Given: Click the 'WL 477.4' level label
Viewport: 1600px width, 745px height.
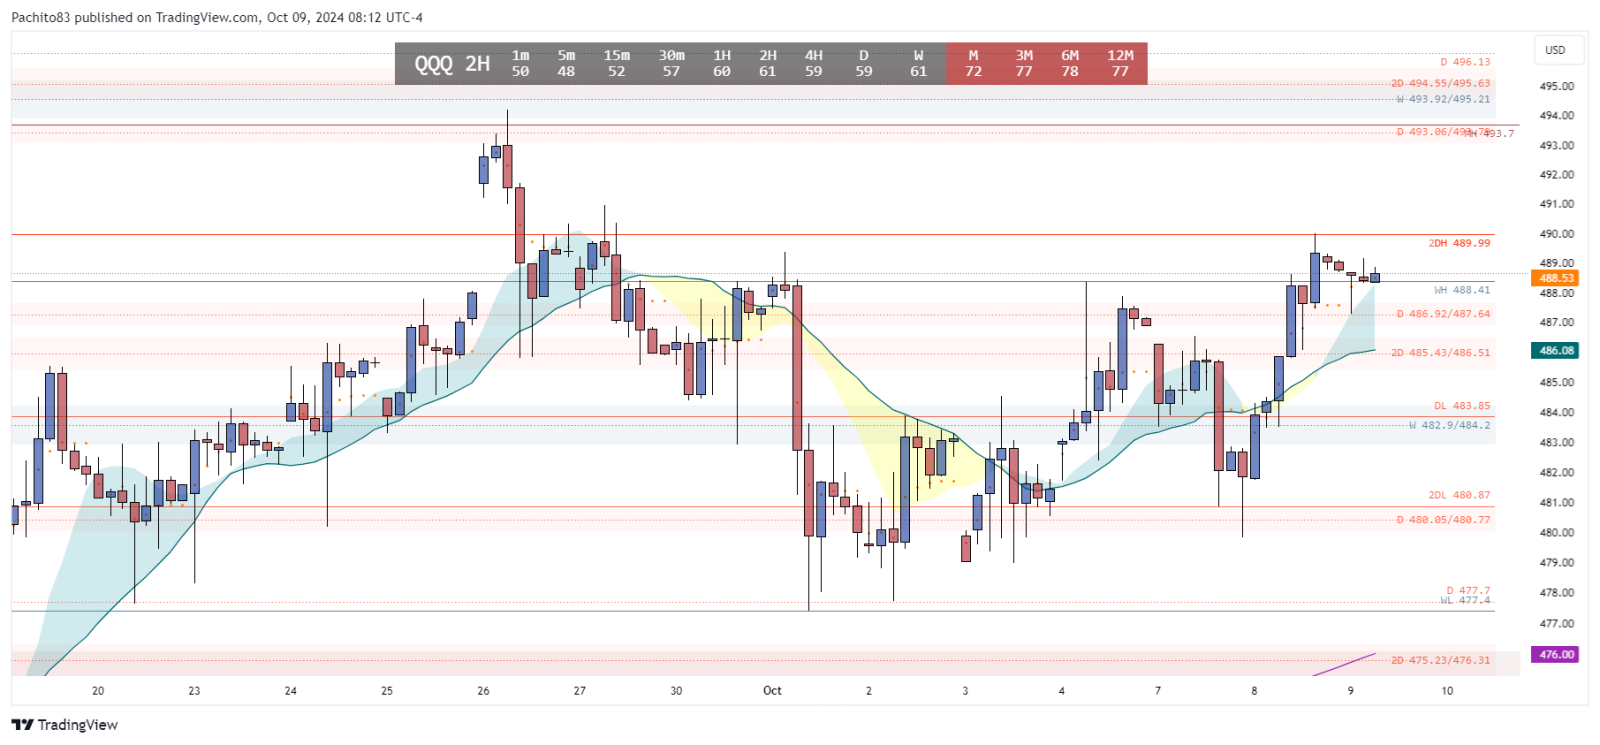Looking at the screenshot, I should [x=1465, y=600].
